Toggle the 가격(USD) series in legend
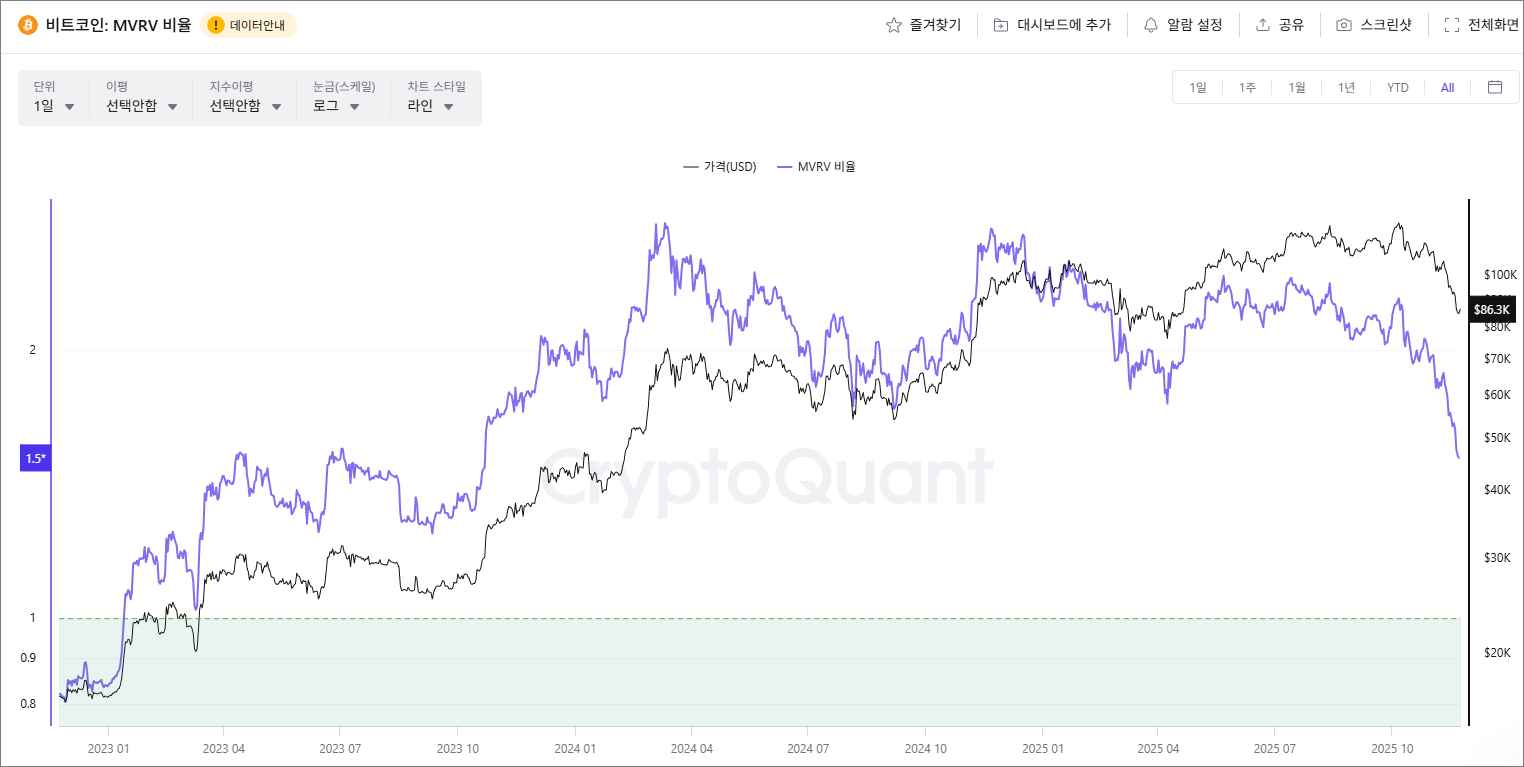This screenshot has height=767, width=1524. coord(720,166)
